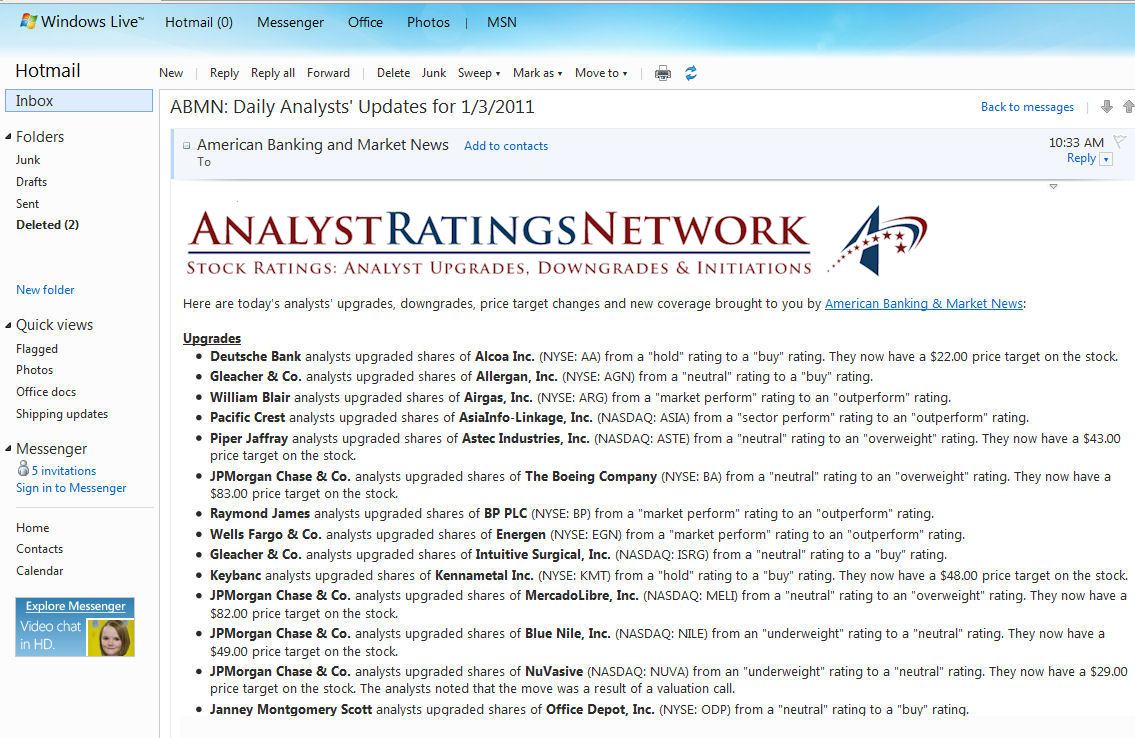This screenshot has width=1135, height=738.
Task: Open Photos in the top navigation bar
Action: coord(429,22)
